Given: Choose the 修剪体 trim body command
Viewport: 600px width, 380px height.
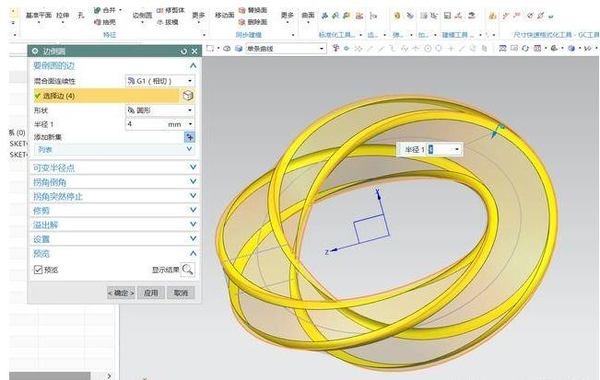Looking at the screenshot, I should pos(171,10).
